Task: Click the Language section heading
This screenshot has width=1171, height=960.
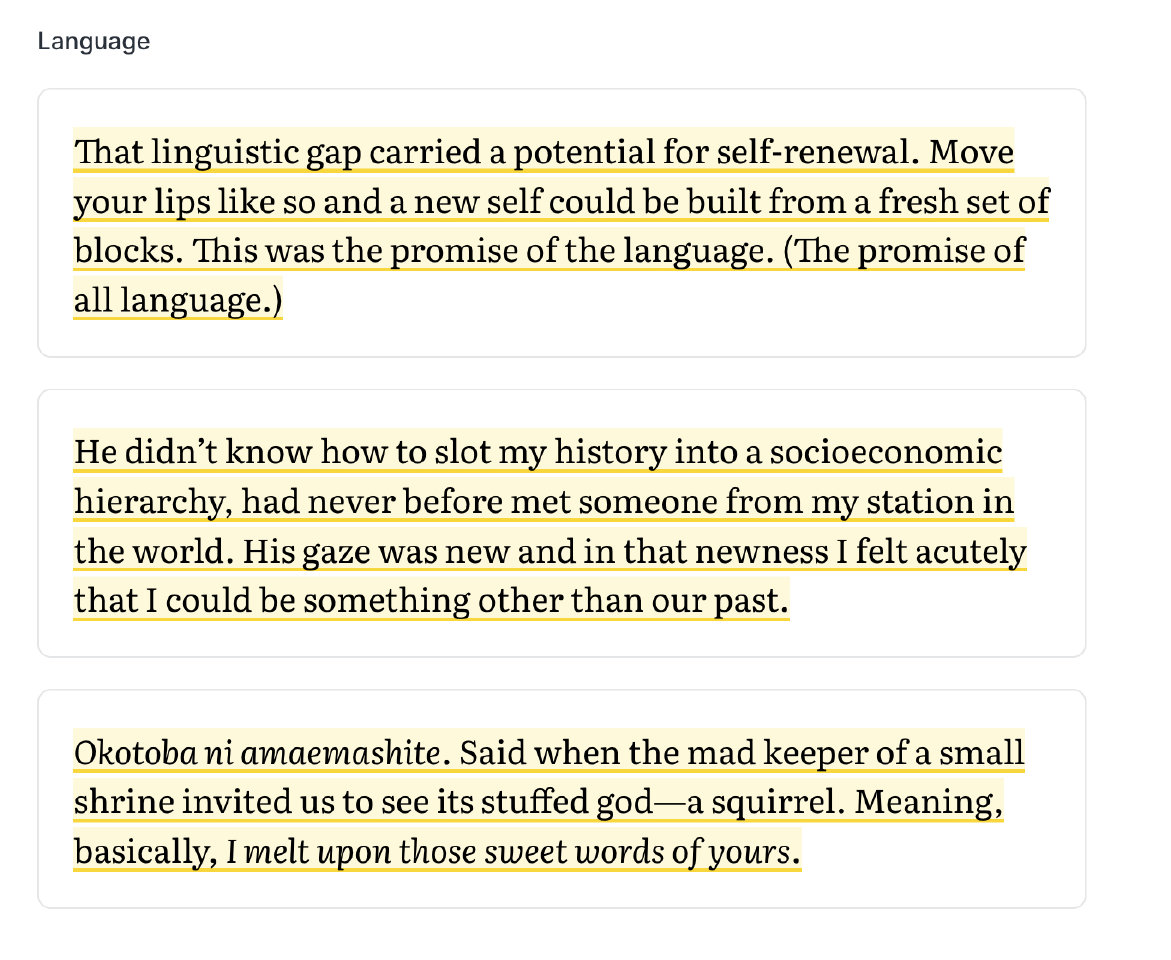Action: click(x=94, y=41)
